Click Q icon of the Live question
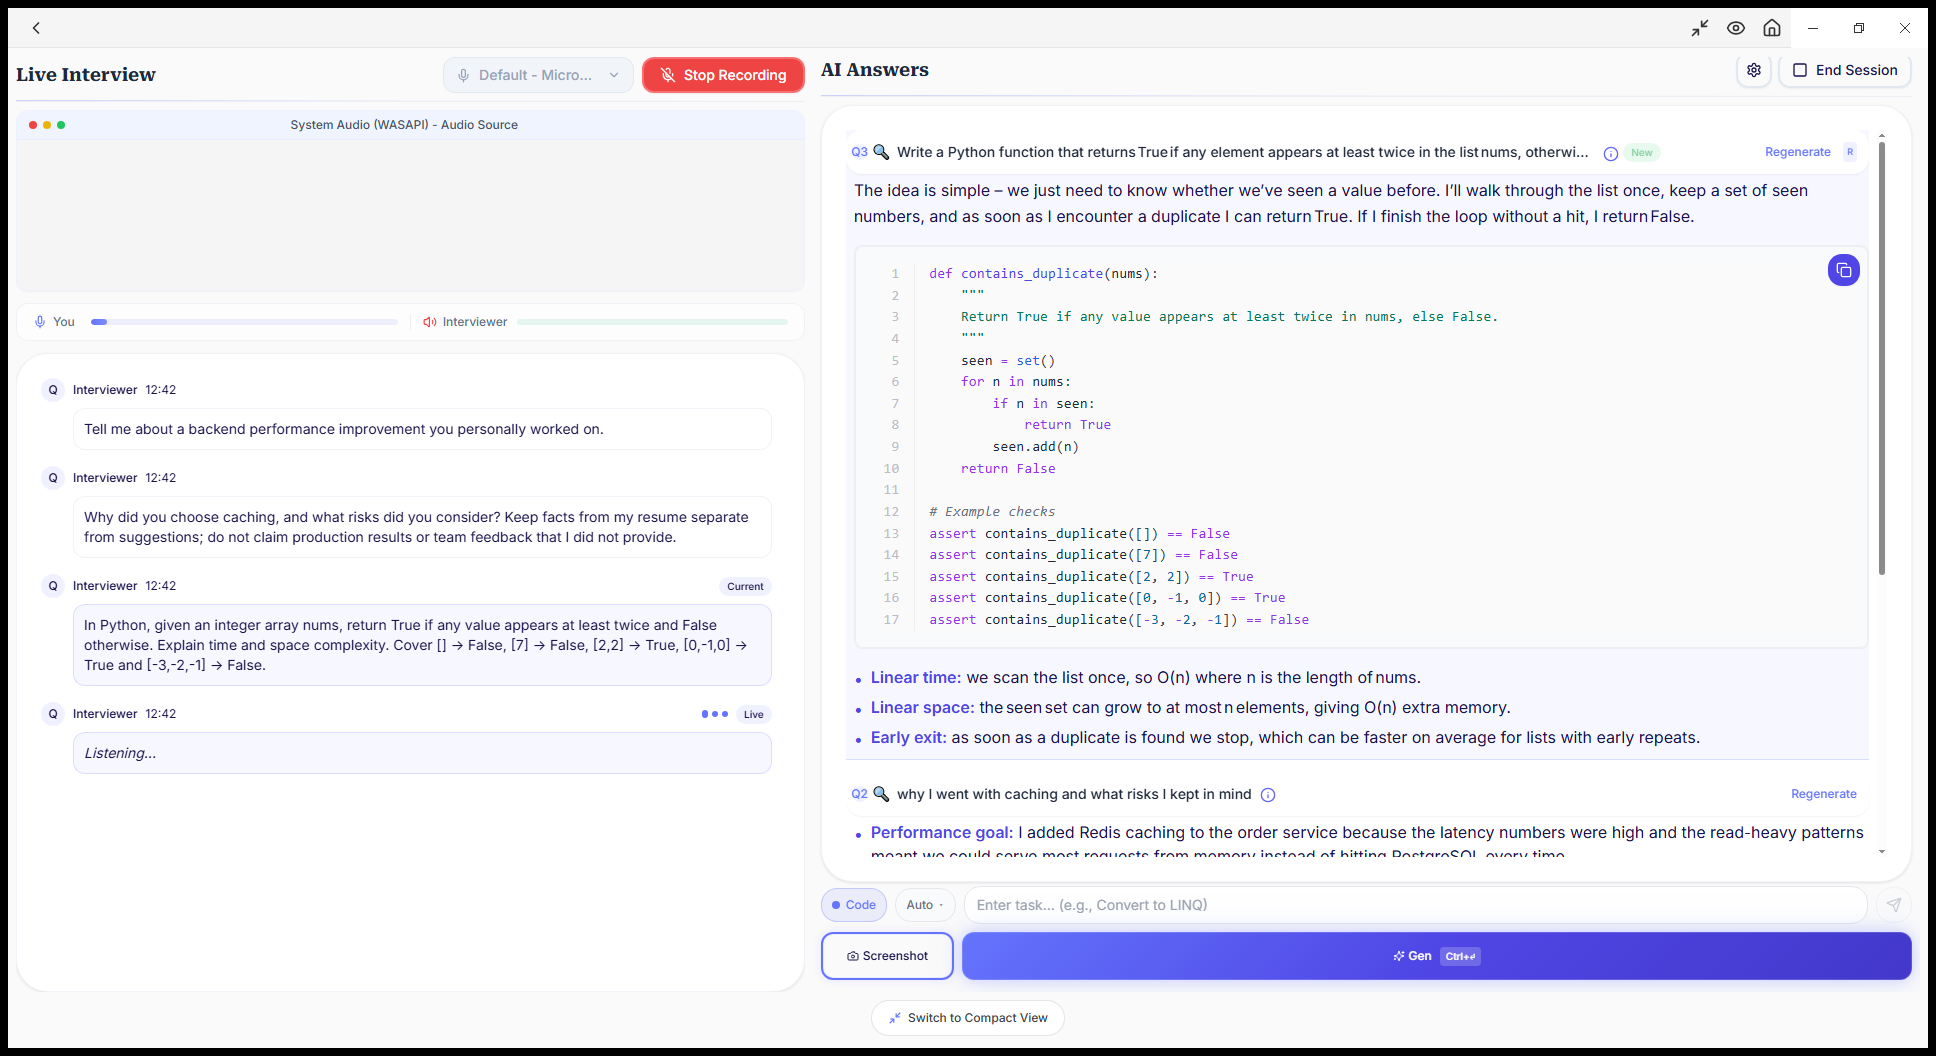Image resolution: width=1936 pixels, height=1056 pixels. [x=53, y=714]
